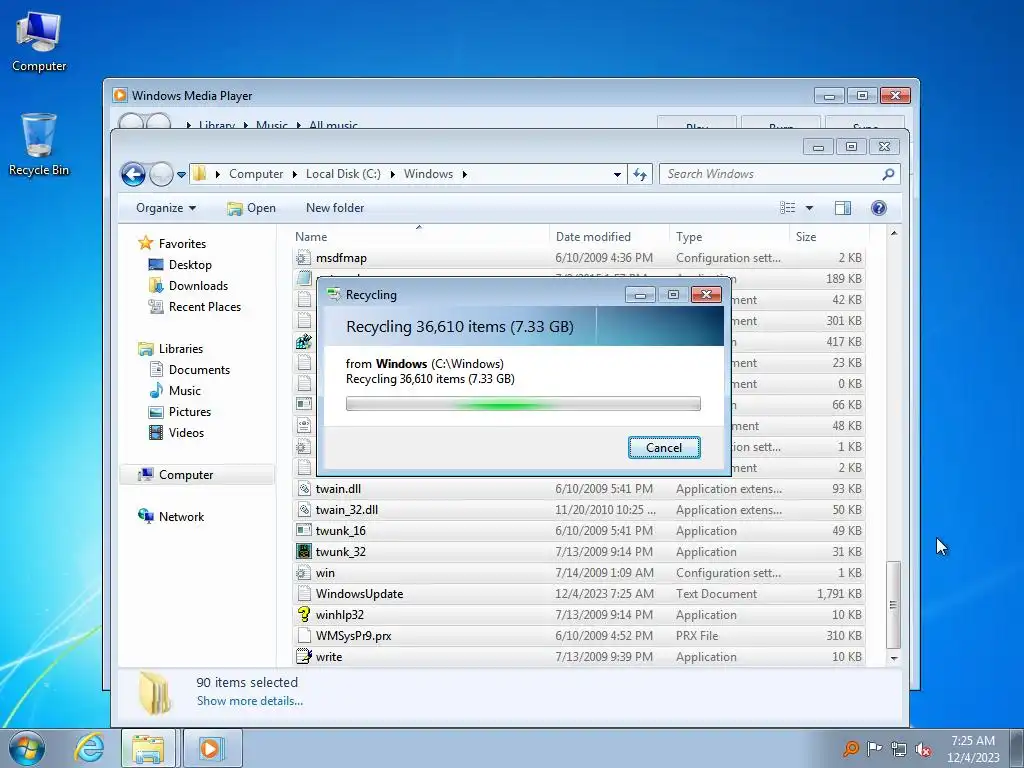
Task: Select the Recycle Bin desktop icon
Action: tap(39, 144)
